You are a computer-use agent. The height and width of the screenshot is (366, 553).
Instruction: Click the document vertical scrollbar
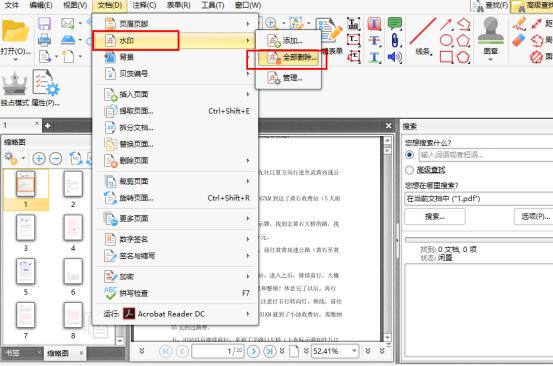(387, 240)
